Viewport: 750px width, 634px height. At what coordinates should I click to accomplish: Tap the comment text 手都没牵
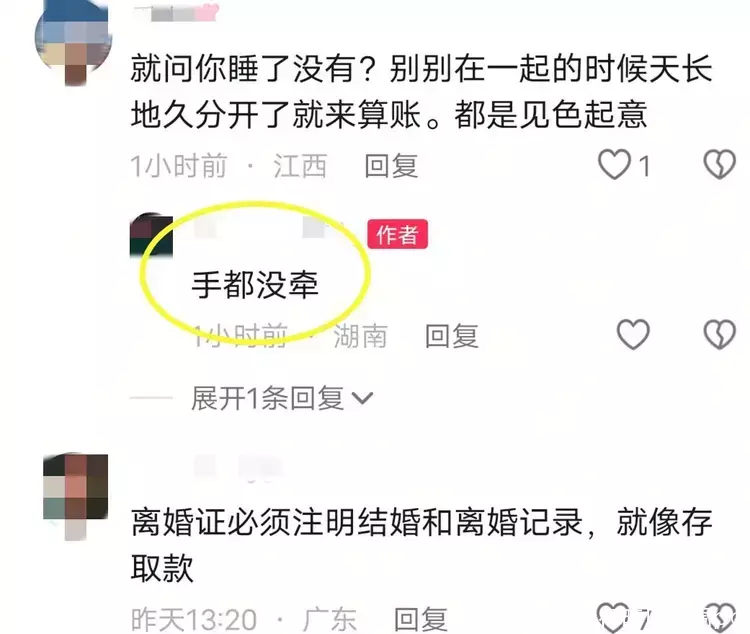[255, 285]
